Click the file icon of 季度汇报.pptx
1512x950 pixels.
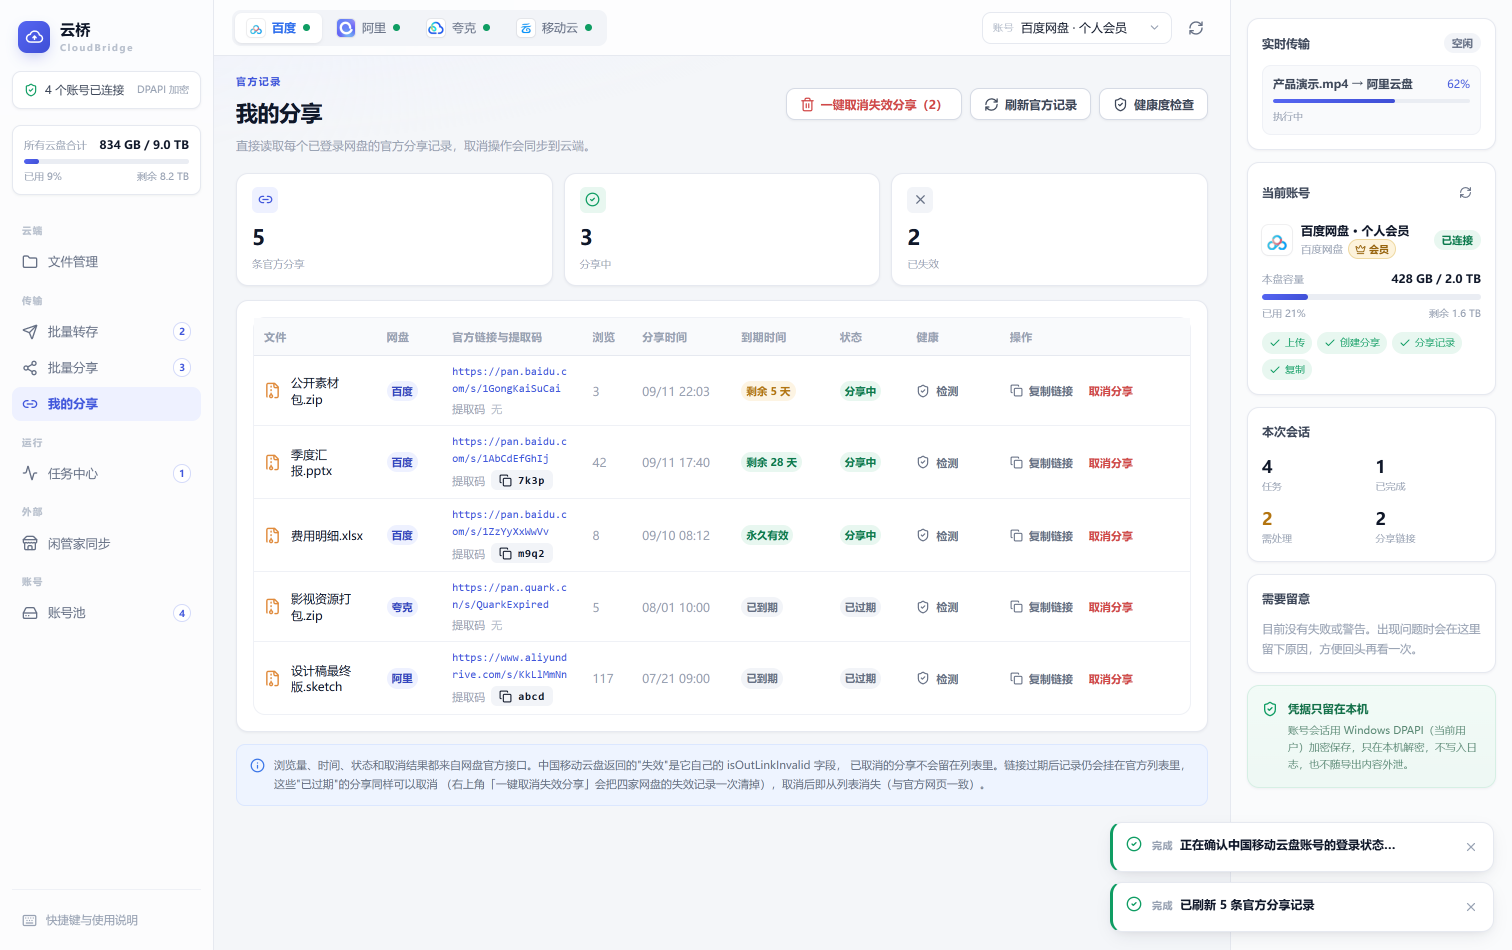[272, 463]
